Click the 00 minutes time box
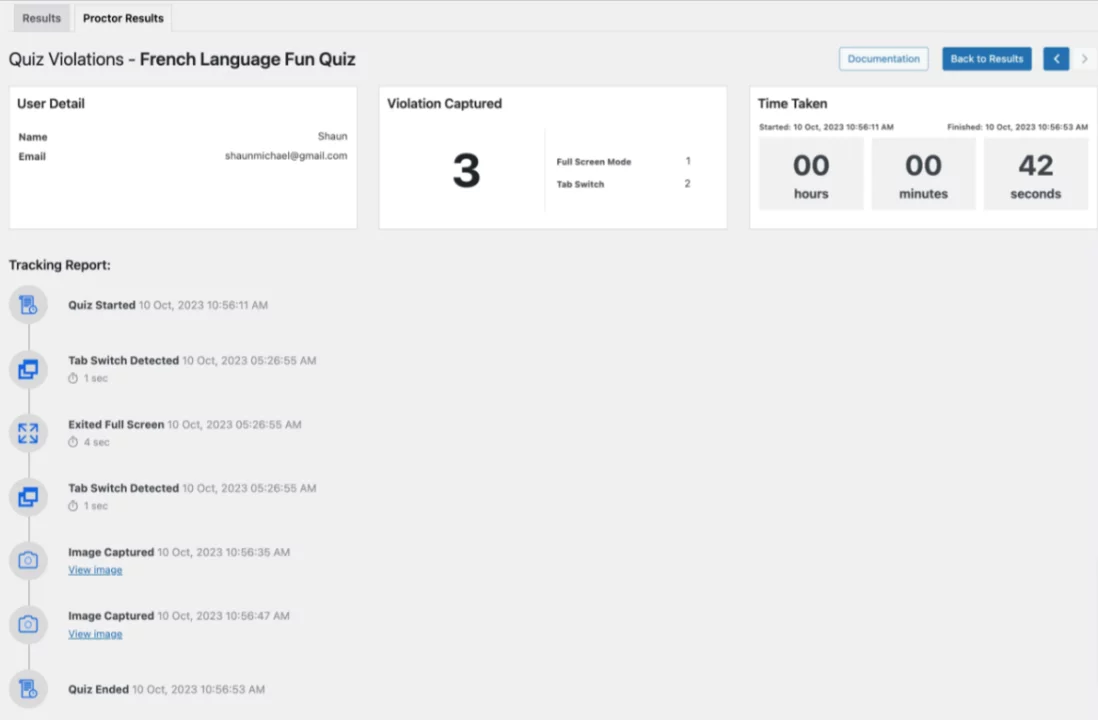1098x720 pixels. point(924,174)
